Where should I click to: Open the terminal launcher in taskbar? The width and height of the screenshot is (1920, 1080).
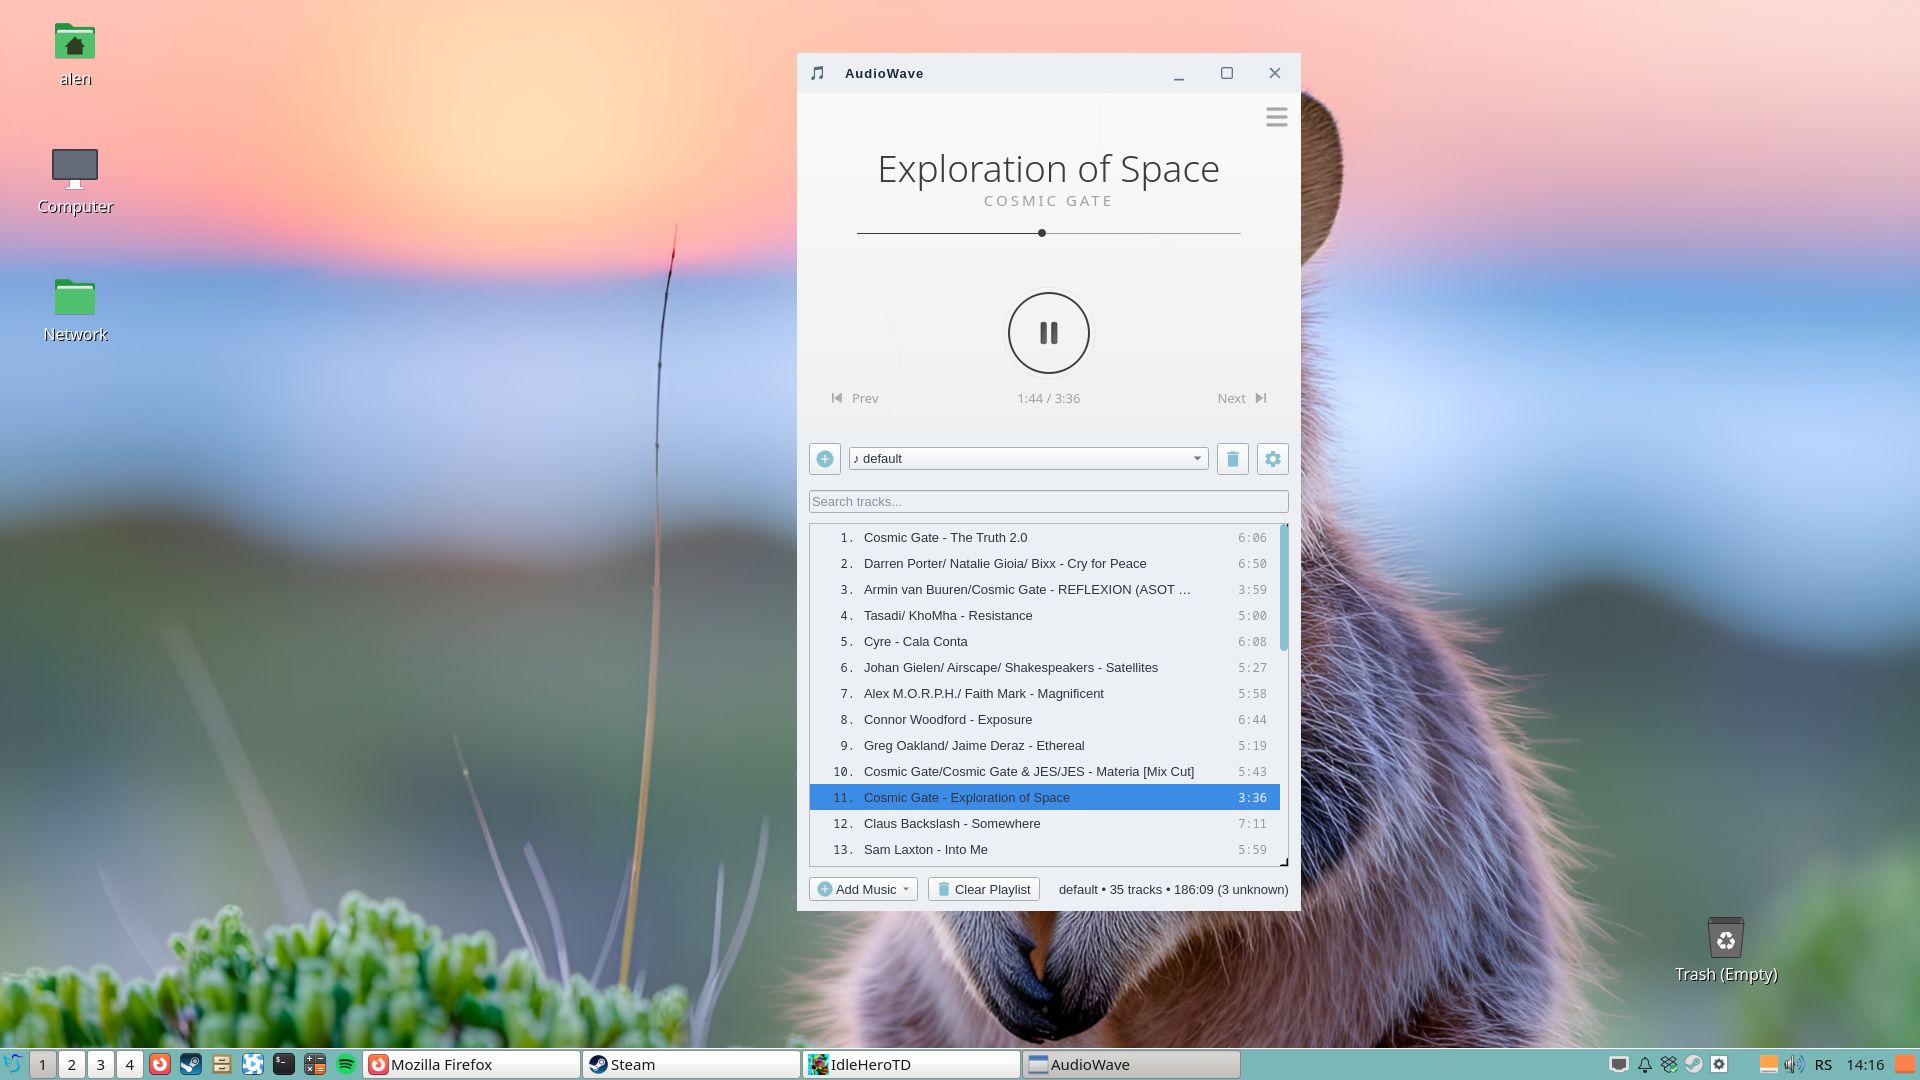(x=284, y=1064)
